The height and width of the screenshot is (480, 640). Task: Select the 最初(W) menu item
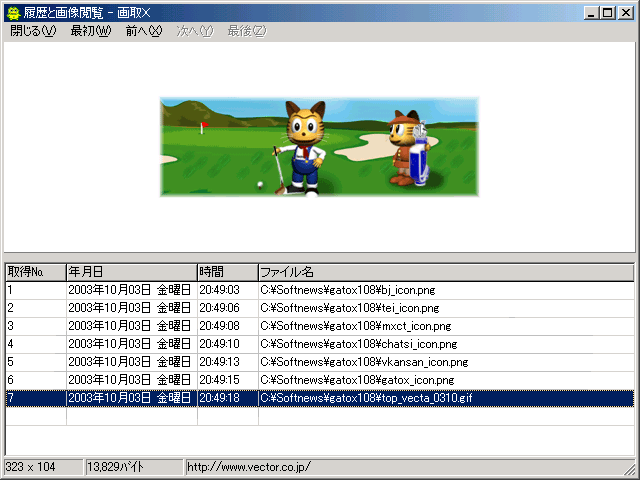point(91,31)
